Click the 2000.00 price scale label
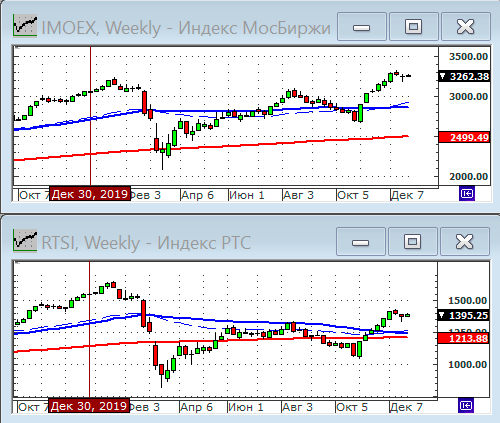The width and height of the screenshot is (500, 423). [468, 177]
